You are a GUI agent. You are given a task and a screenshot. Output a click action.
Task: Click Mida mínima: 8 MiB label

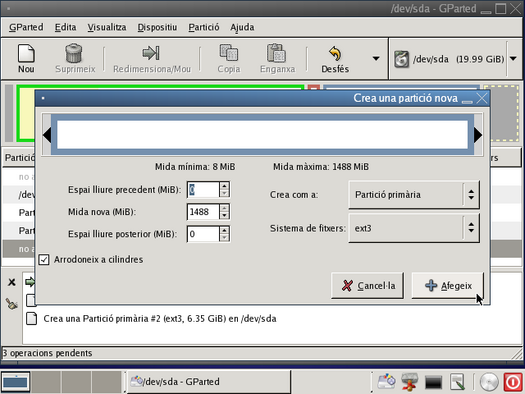tap(195, 167)
